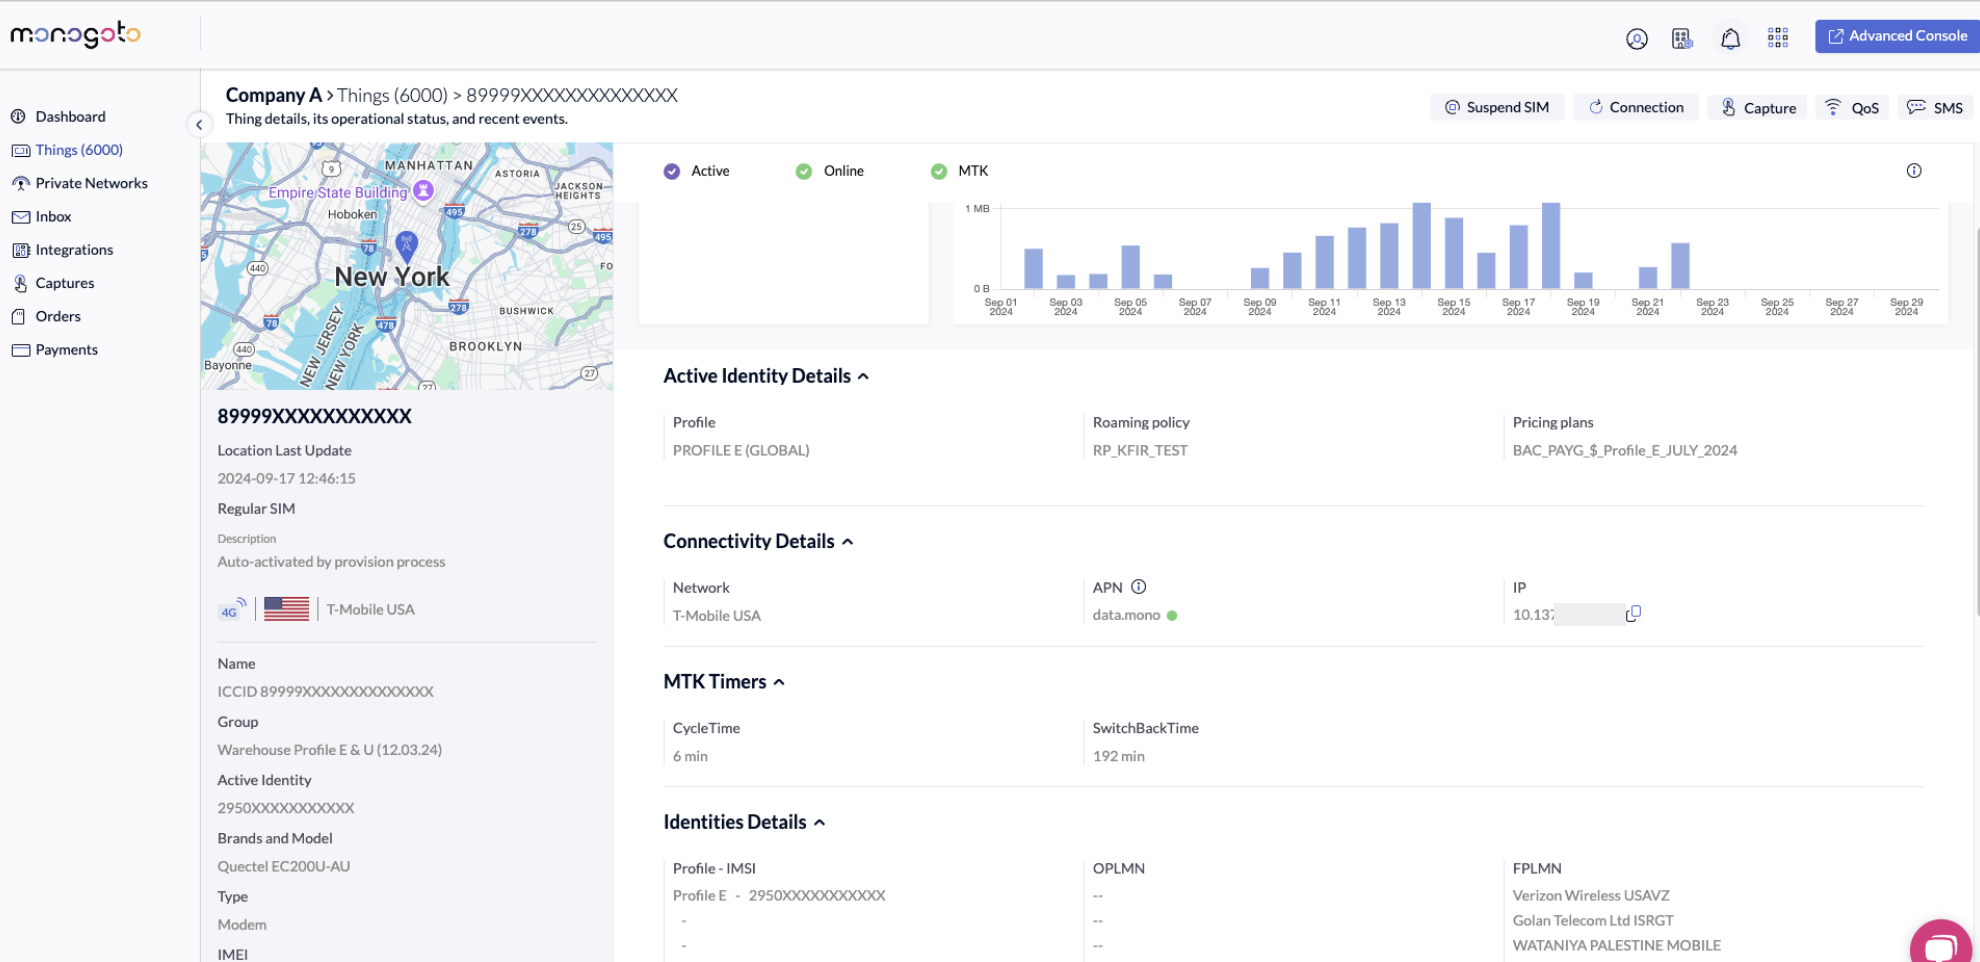
Task: Open the chat support bubble
Action: pyautogui.click(x=1940, y=945)
